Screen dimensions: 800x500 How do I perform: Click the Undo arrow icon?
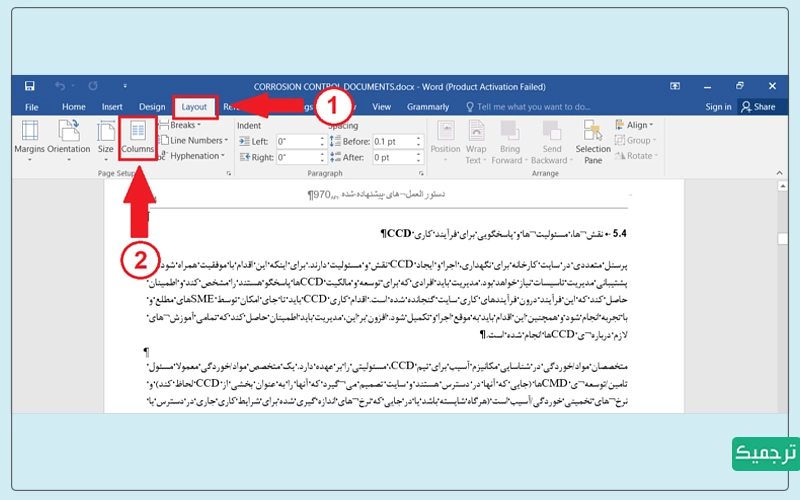(x=60, y=86)
